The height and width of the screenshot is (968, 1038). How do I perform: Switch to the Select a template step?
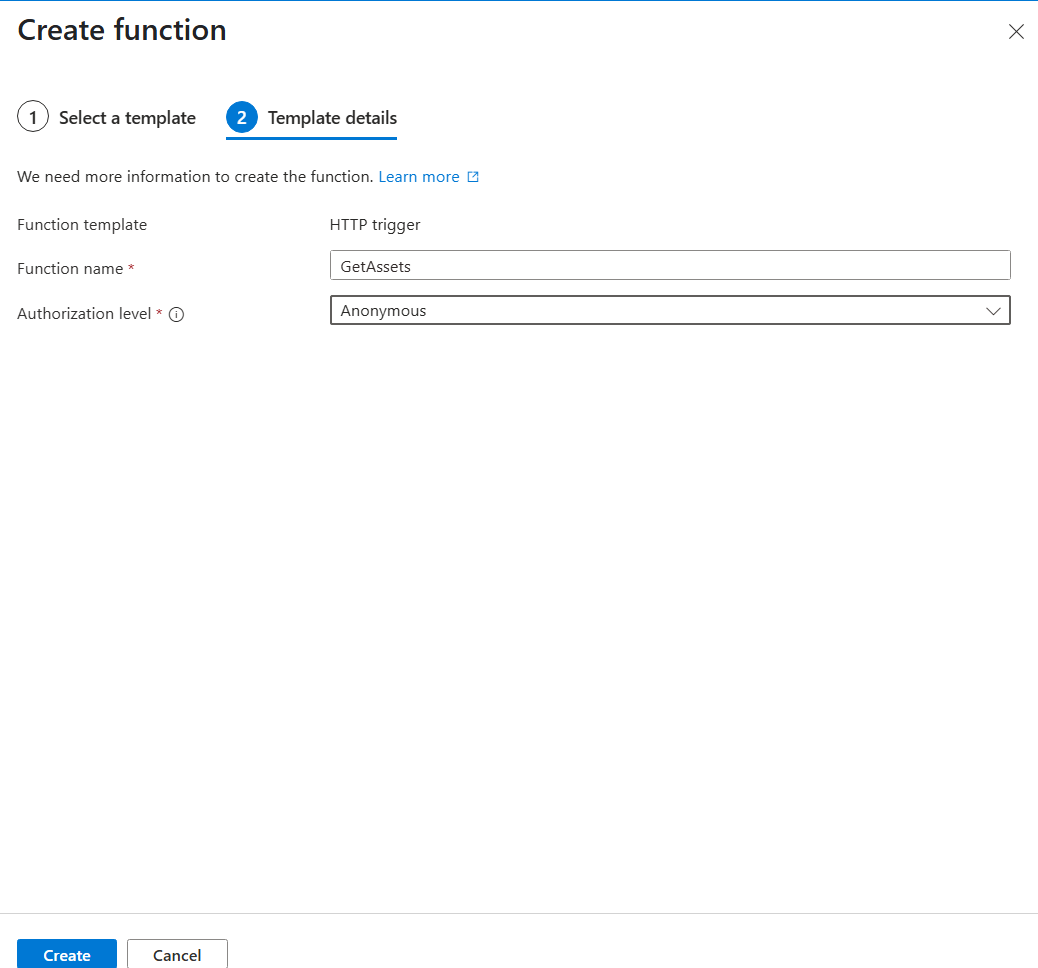[127, 117]
